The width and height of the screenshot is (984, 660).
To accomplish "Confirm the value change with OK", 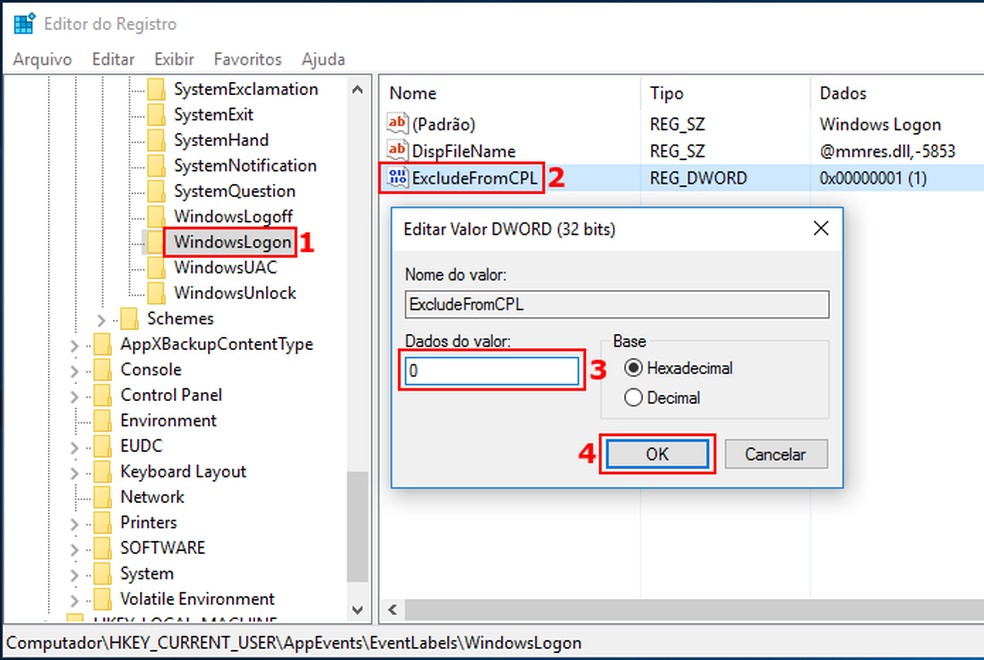I will (657, 453).
